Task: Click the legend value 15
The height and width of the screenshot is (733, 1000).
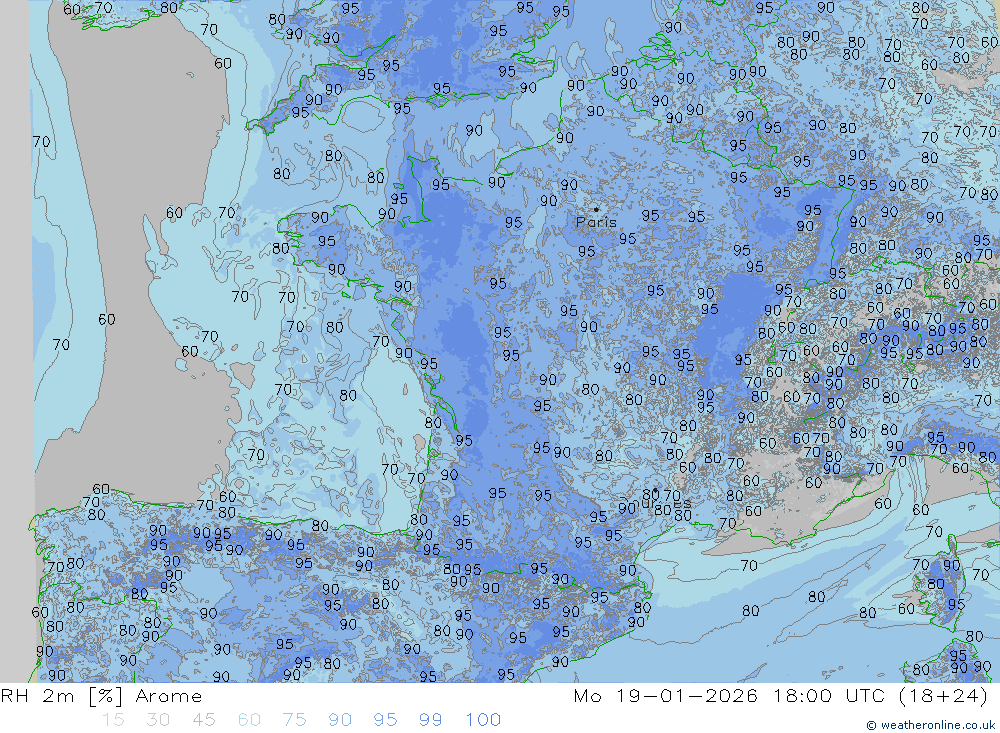Action: coord(113,720)
